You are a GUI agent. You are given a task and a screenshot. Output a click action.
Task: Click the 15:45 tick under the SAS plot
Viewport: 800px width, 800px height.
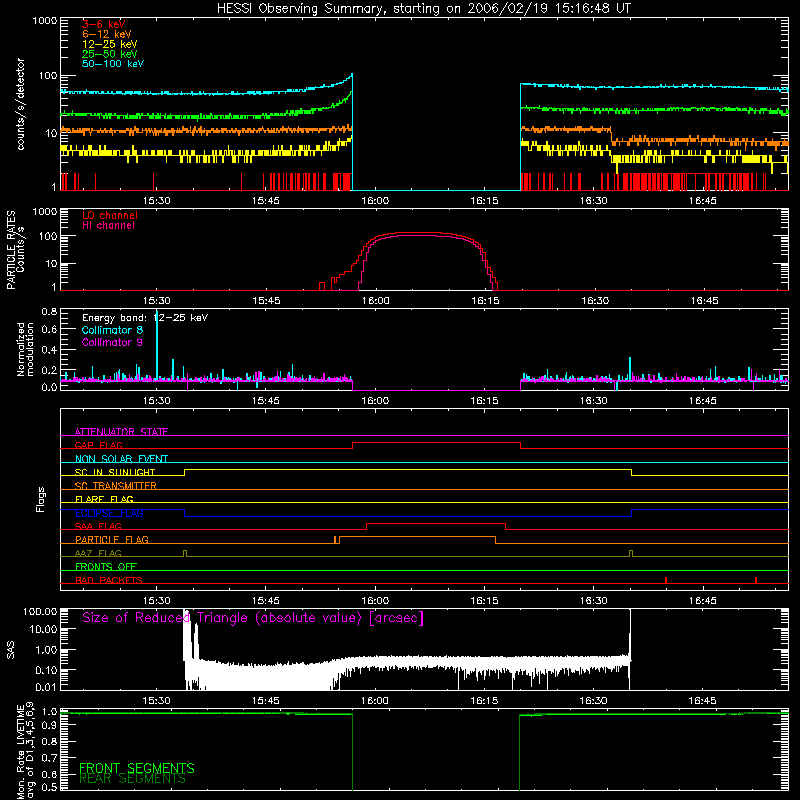coord(266,701)
